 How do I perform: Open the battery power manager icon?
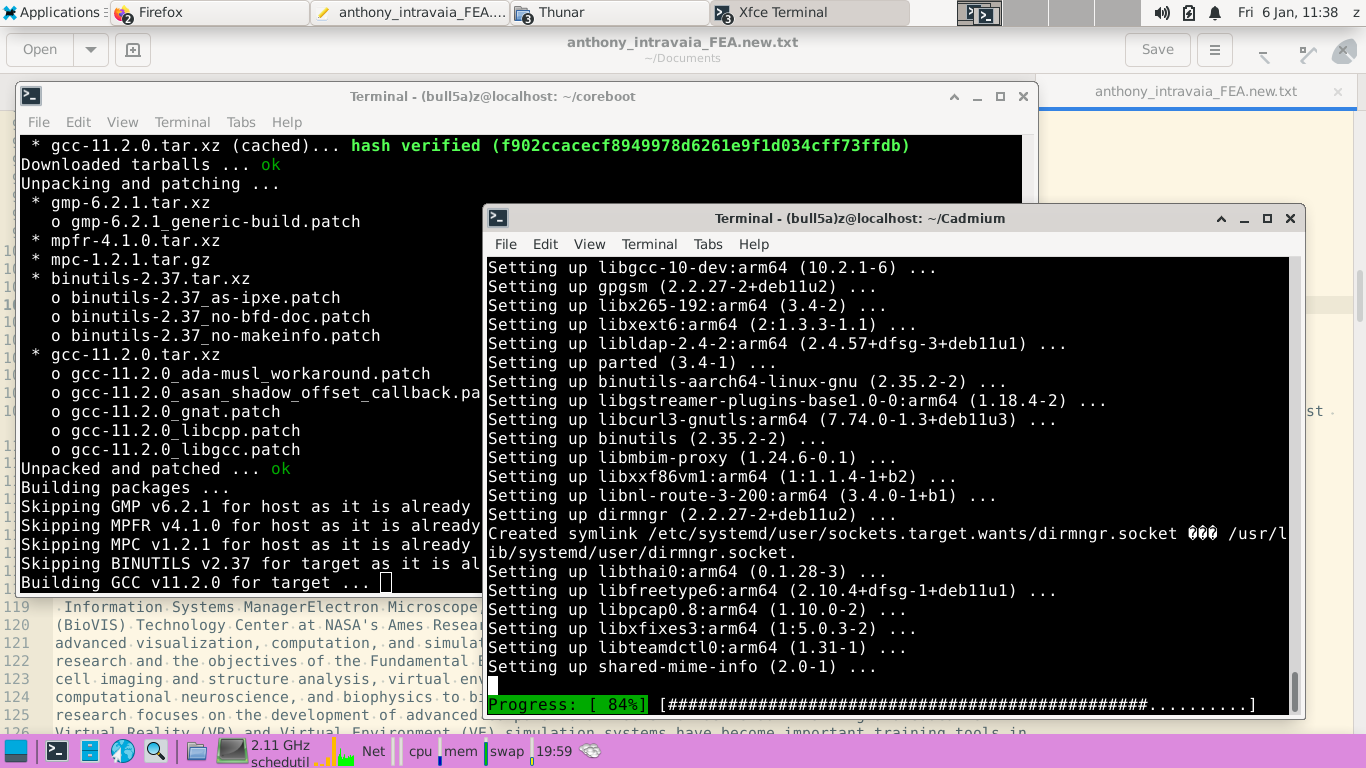1189,13
